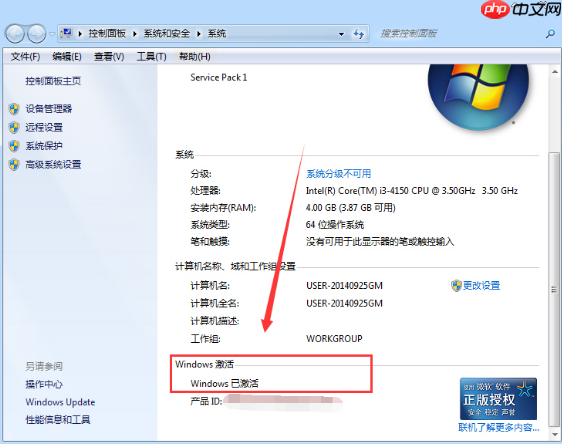Expand the arrow before 系统 in breadcrumb

(x=199, y=34)
